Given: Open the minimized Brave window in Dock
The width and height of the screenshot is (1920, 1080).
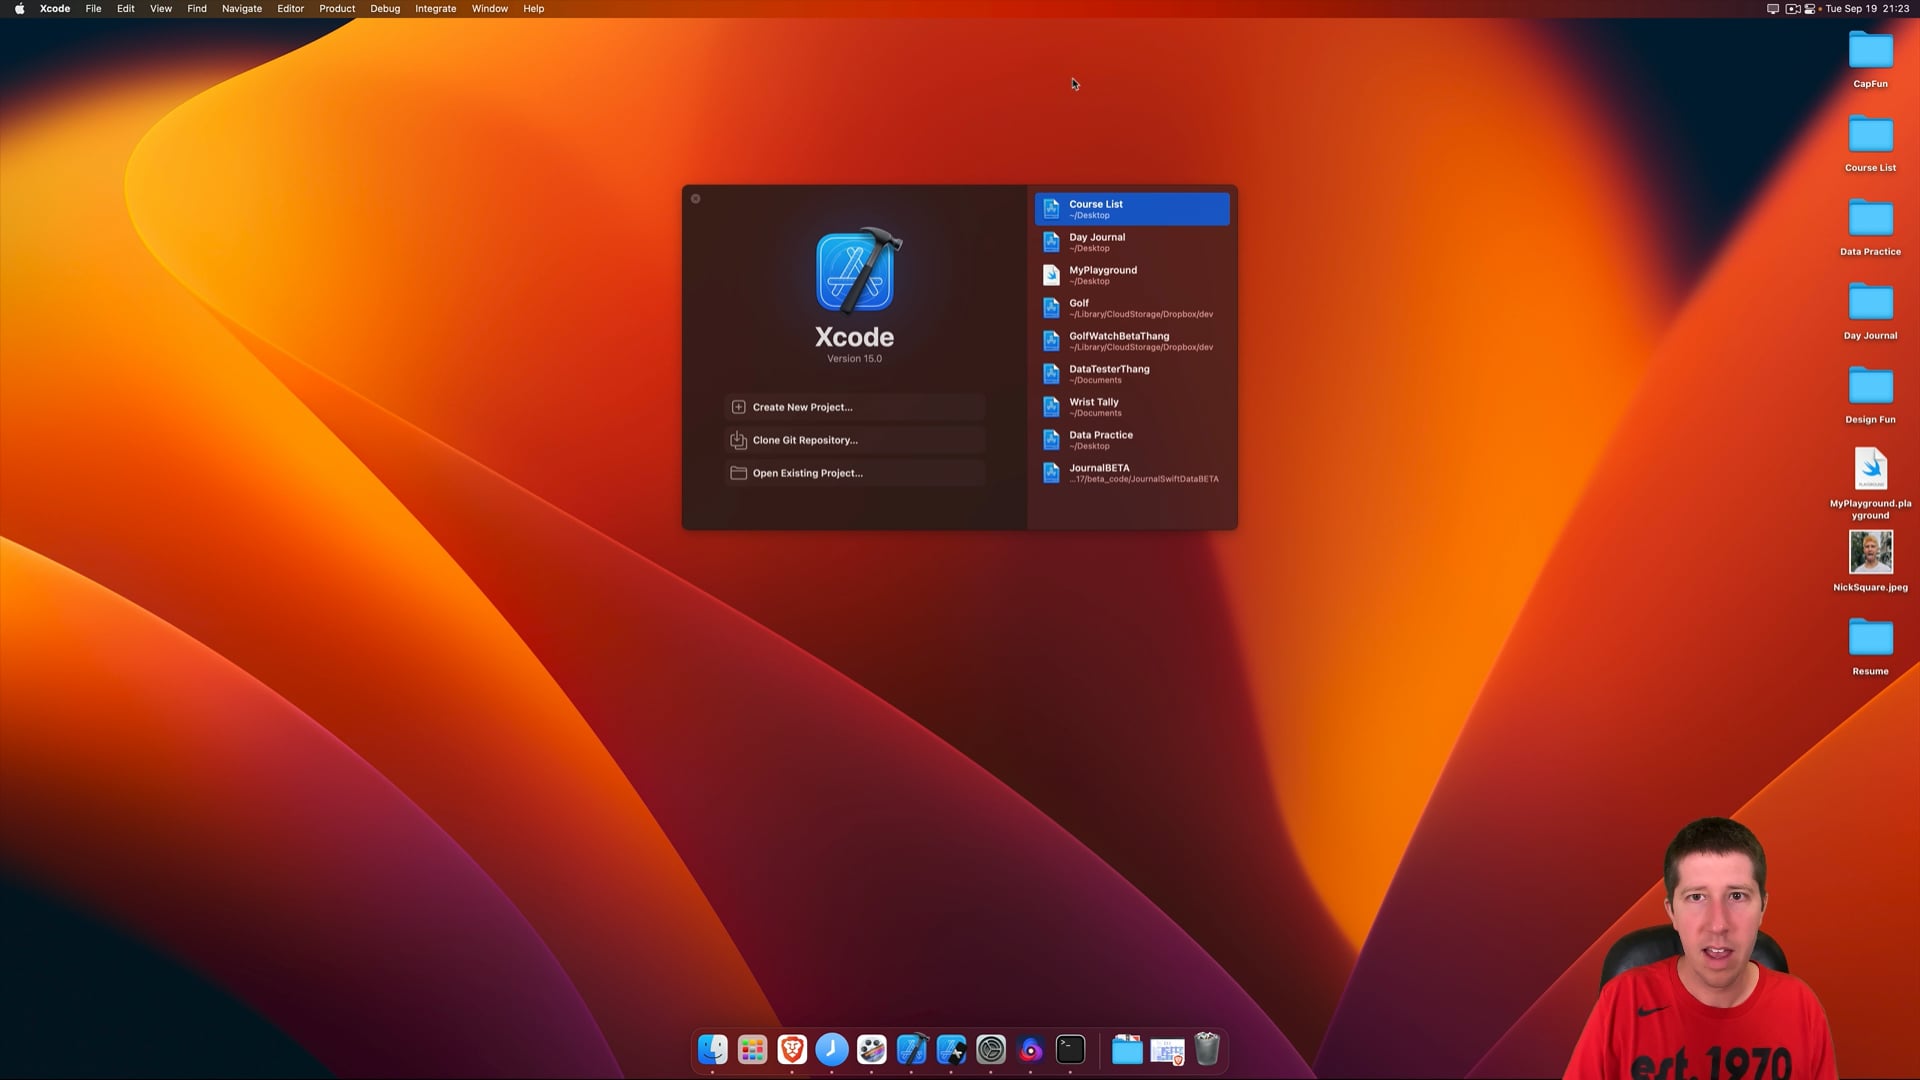Looking at the screenshot, I should (1167, 1050).
